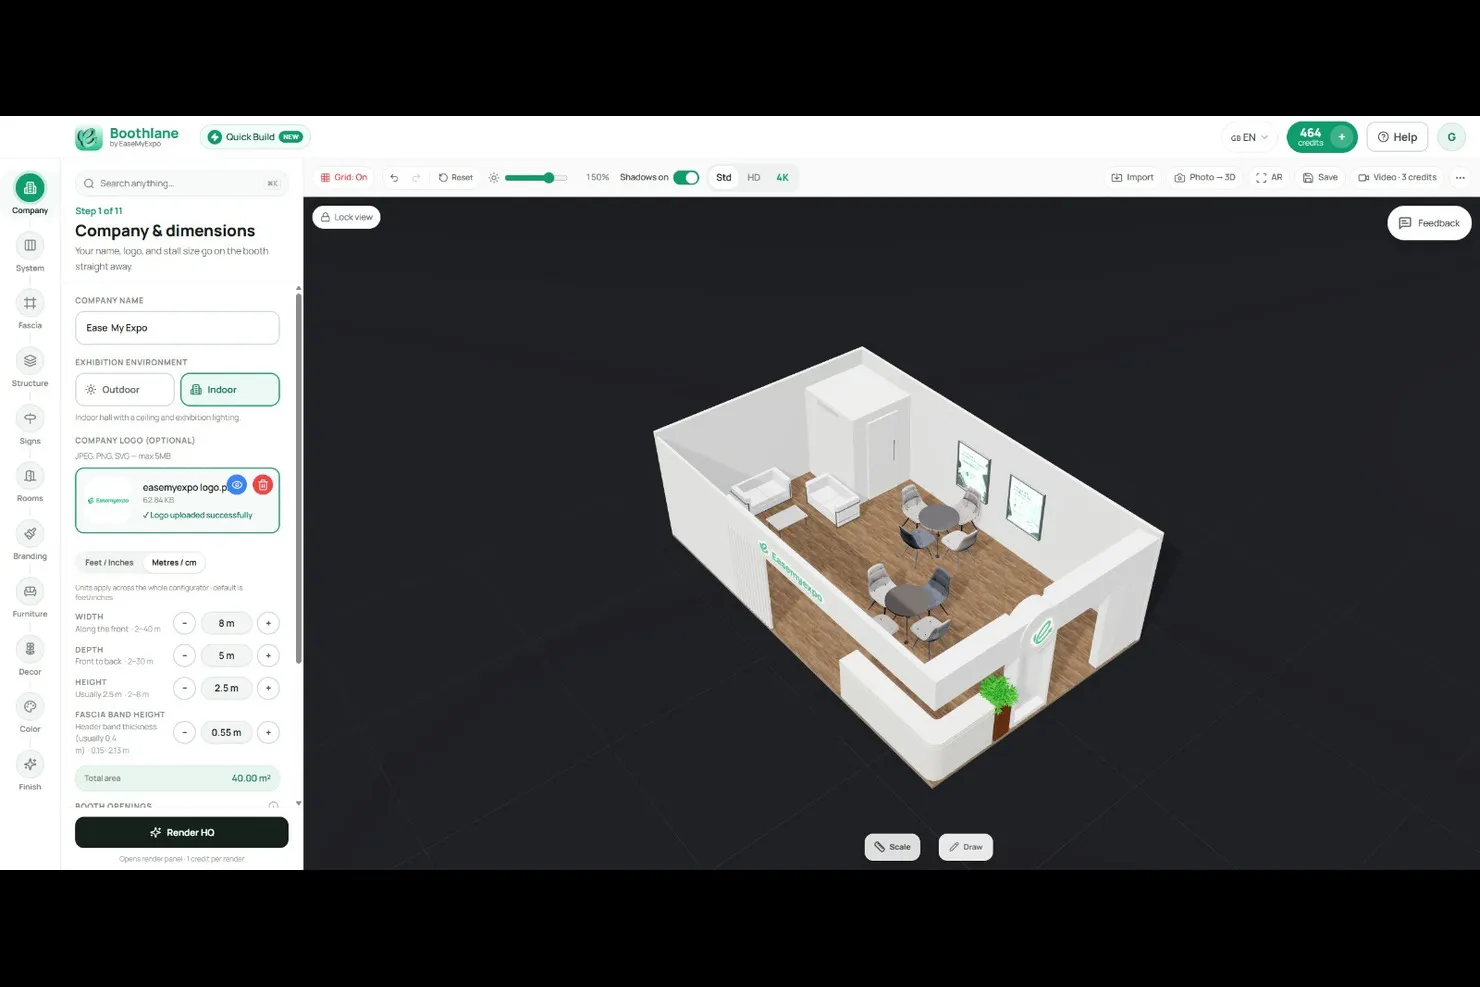Delete the uploaded logo with trash icon
The width and height of the screenshot is (1480, 987).
tap(263, 485)
